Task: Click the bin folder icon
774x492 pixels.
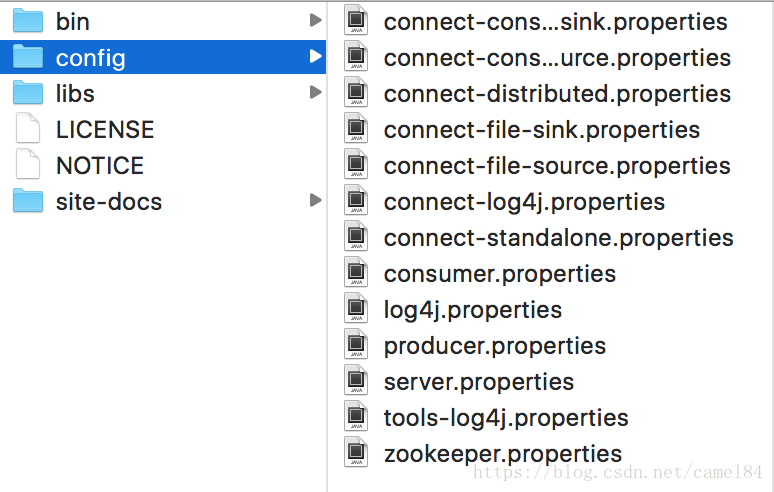Action: tap(28, 21)
